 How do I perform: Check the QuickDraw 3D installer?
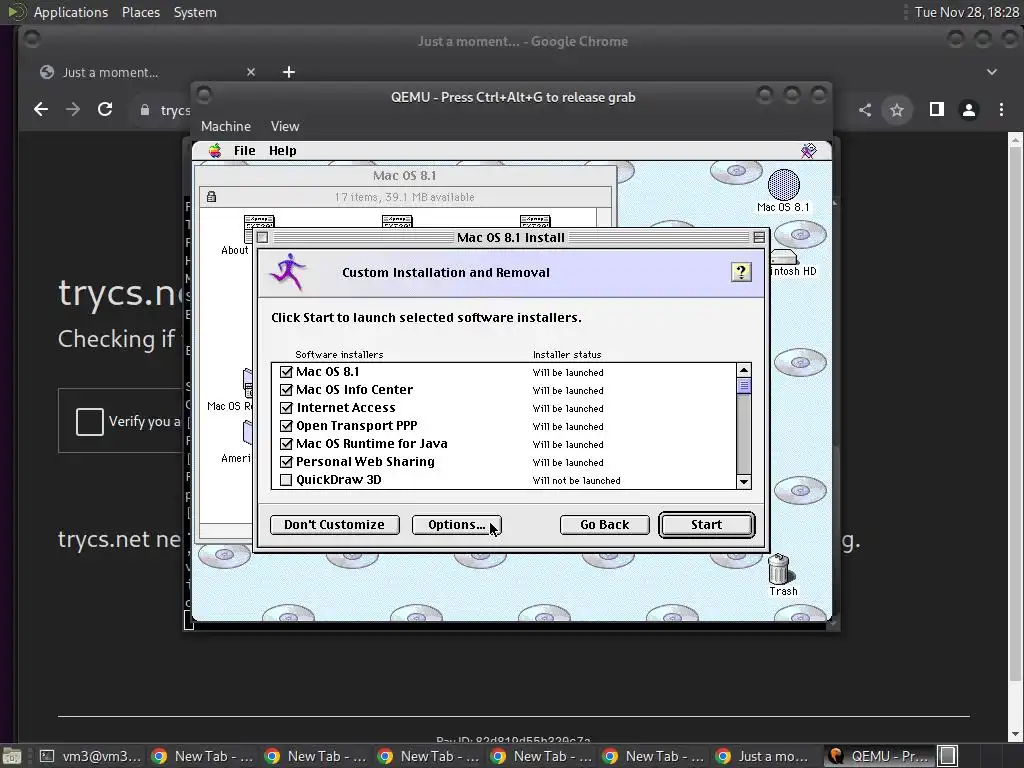tap(286, 480)
